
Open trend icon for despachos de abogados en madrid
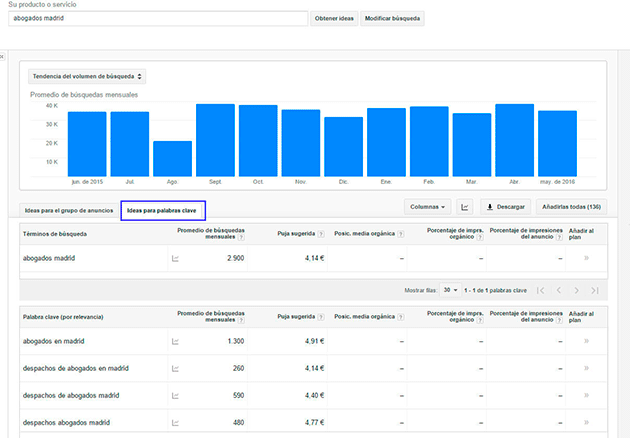coord(175,368)
